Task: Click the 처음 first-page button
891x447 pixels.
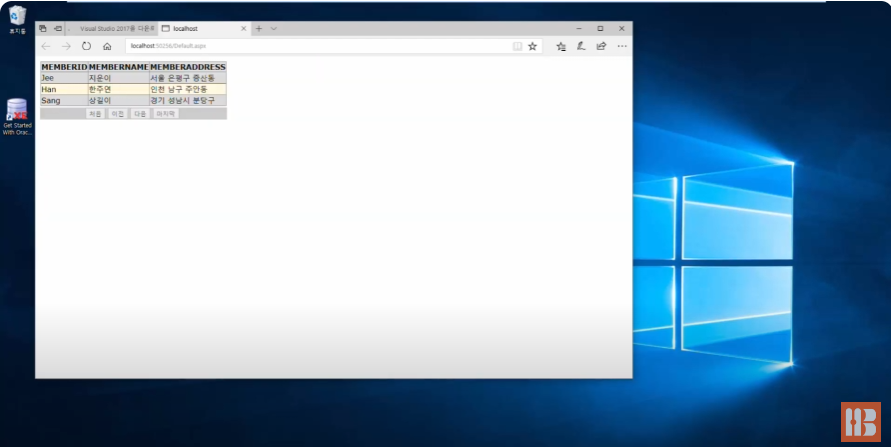Action: click(x=95, y=114)
